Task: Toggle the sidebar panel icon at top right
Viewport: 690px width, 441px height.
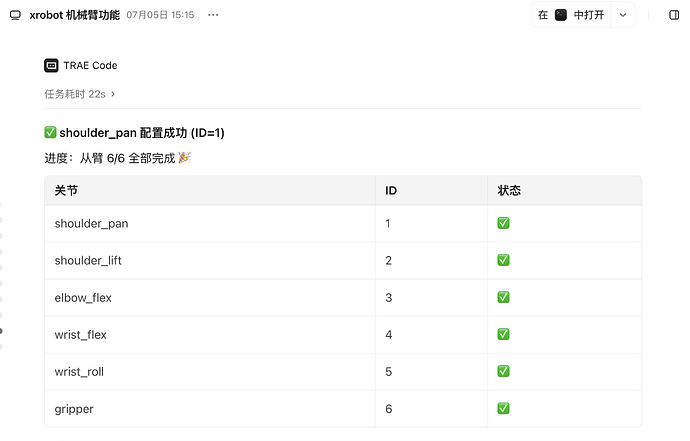Action: (x=674, y=15)
